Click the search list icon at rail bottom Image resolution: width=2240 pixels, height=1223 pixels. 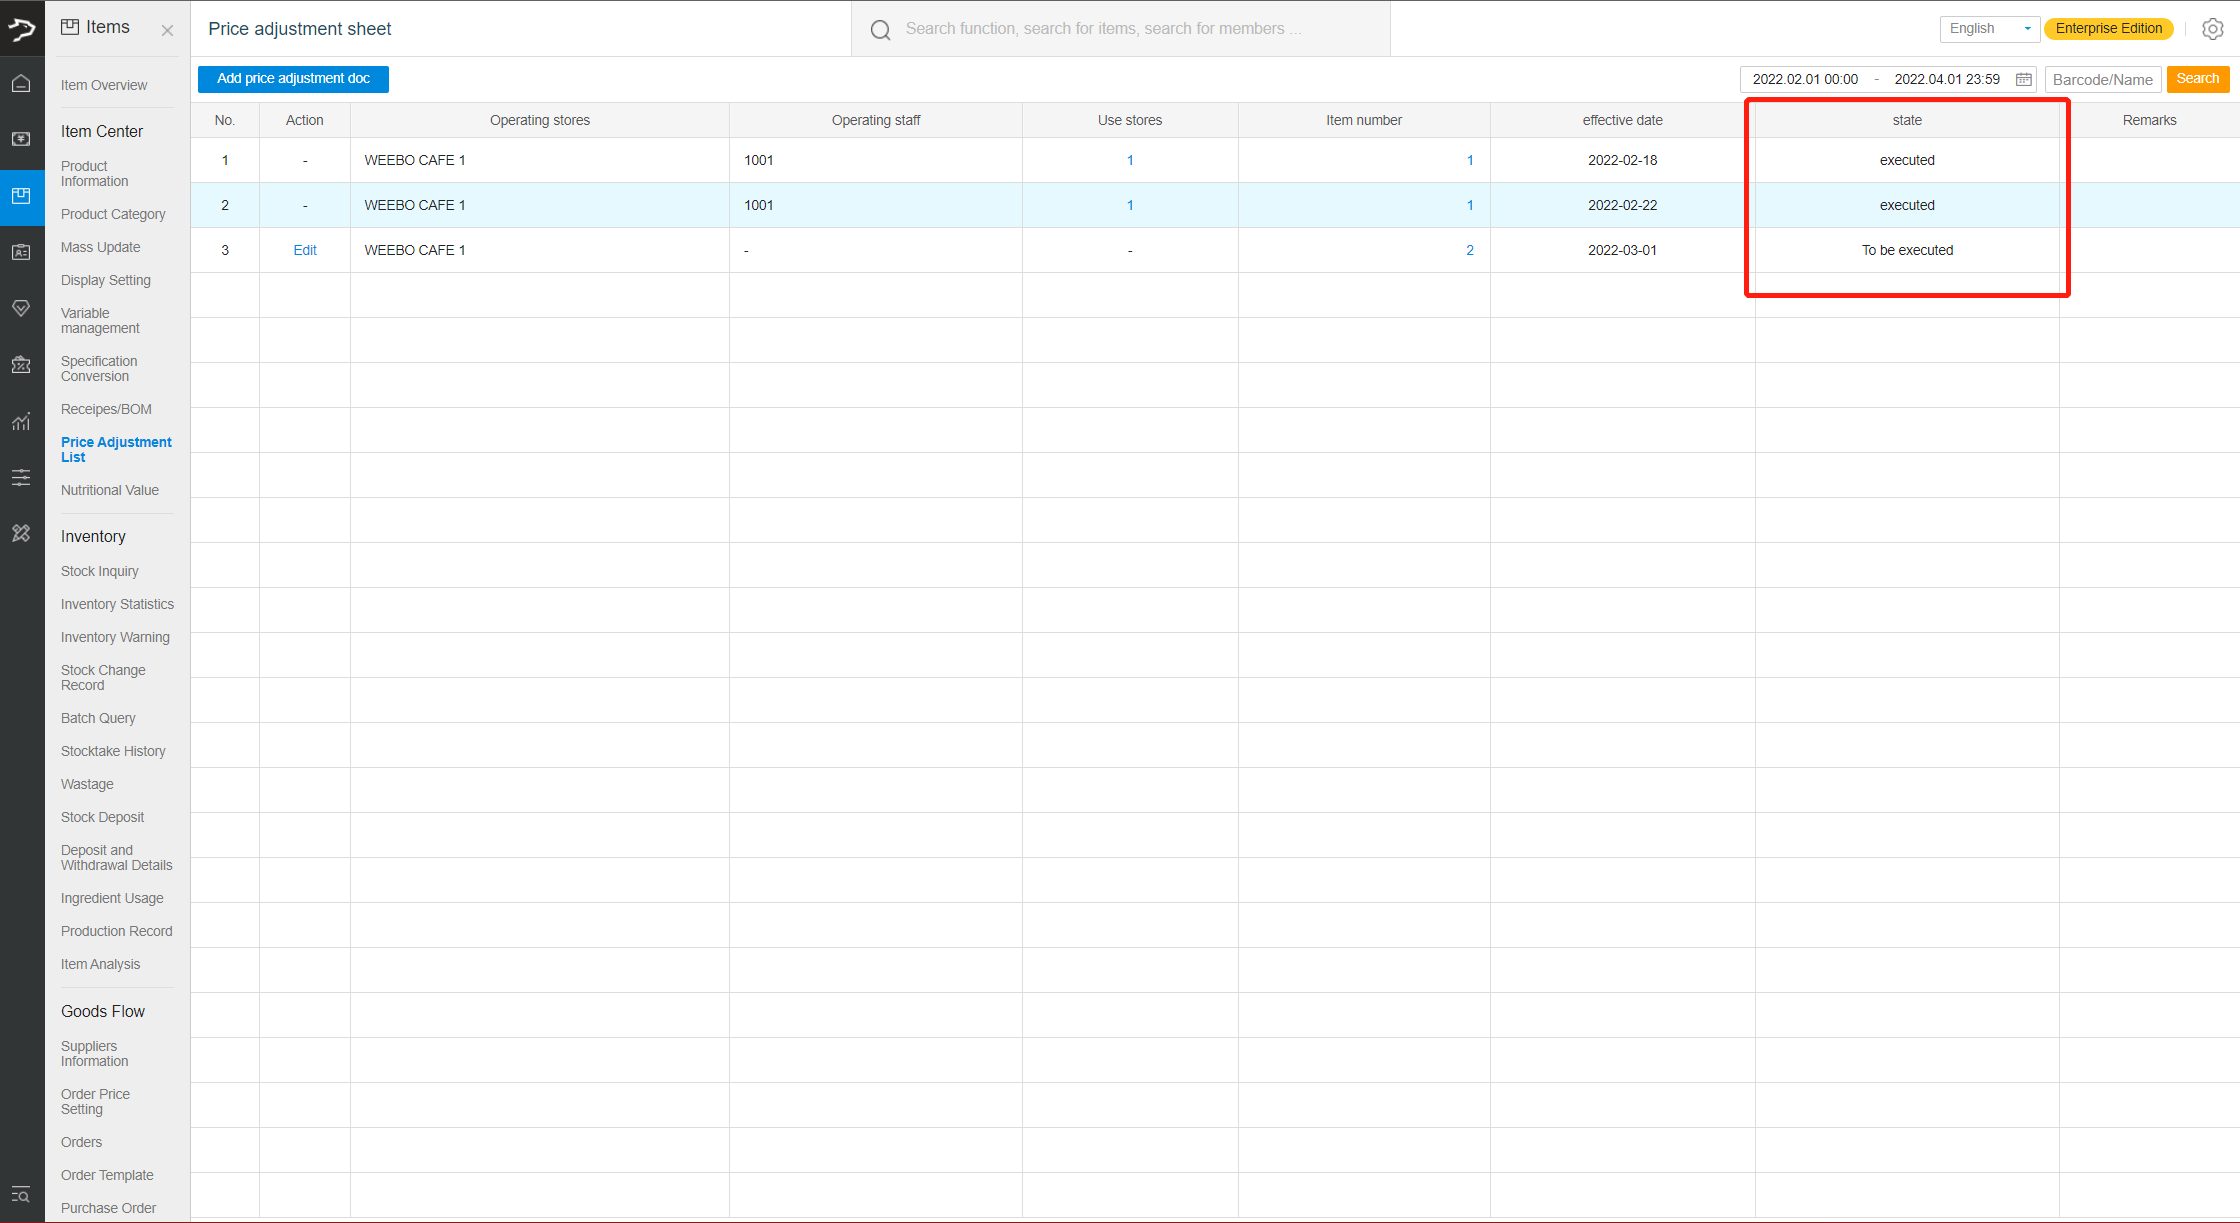pyautogui.click(x=21, y=1194)
